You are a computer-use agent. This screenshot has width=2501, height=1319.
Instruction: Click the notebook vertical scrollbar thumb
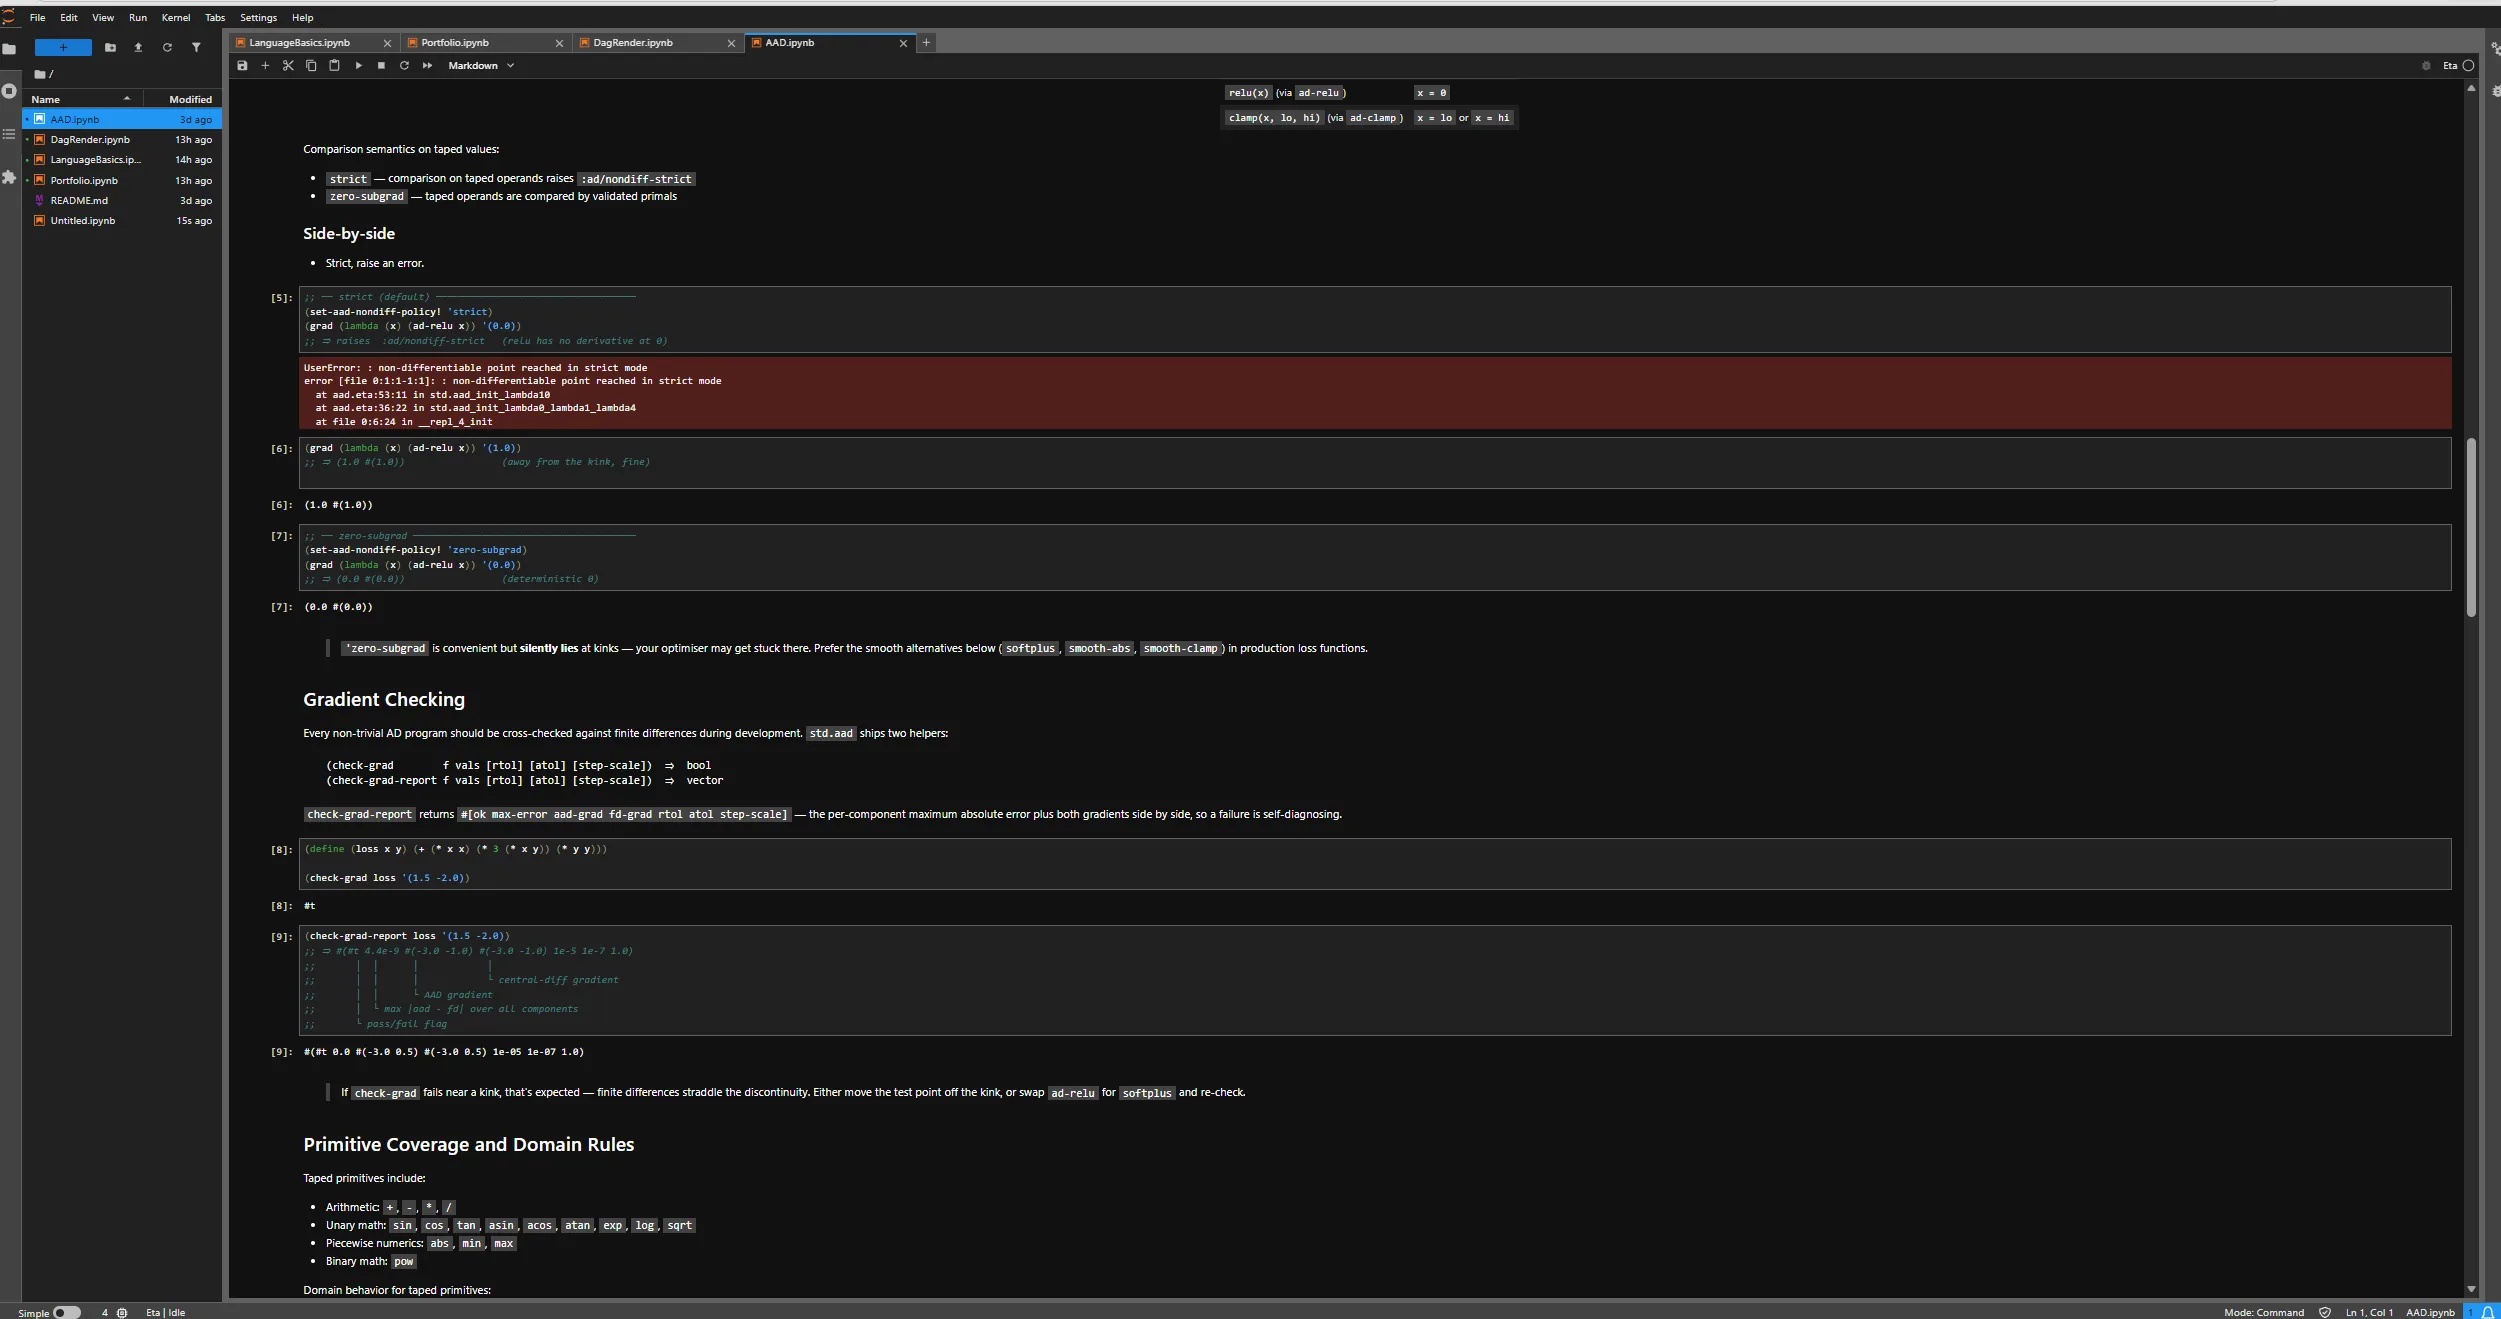[2471, 527]
